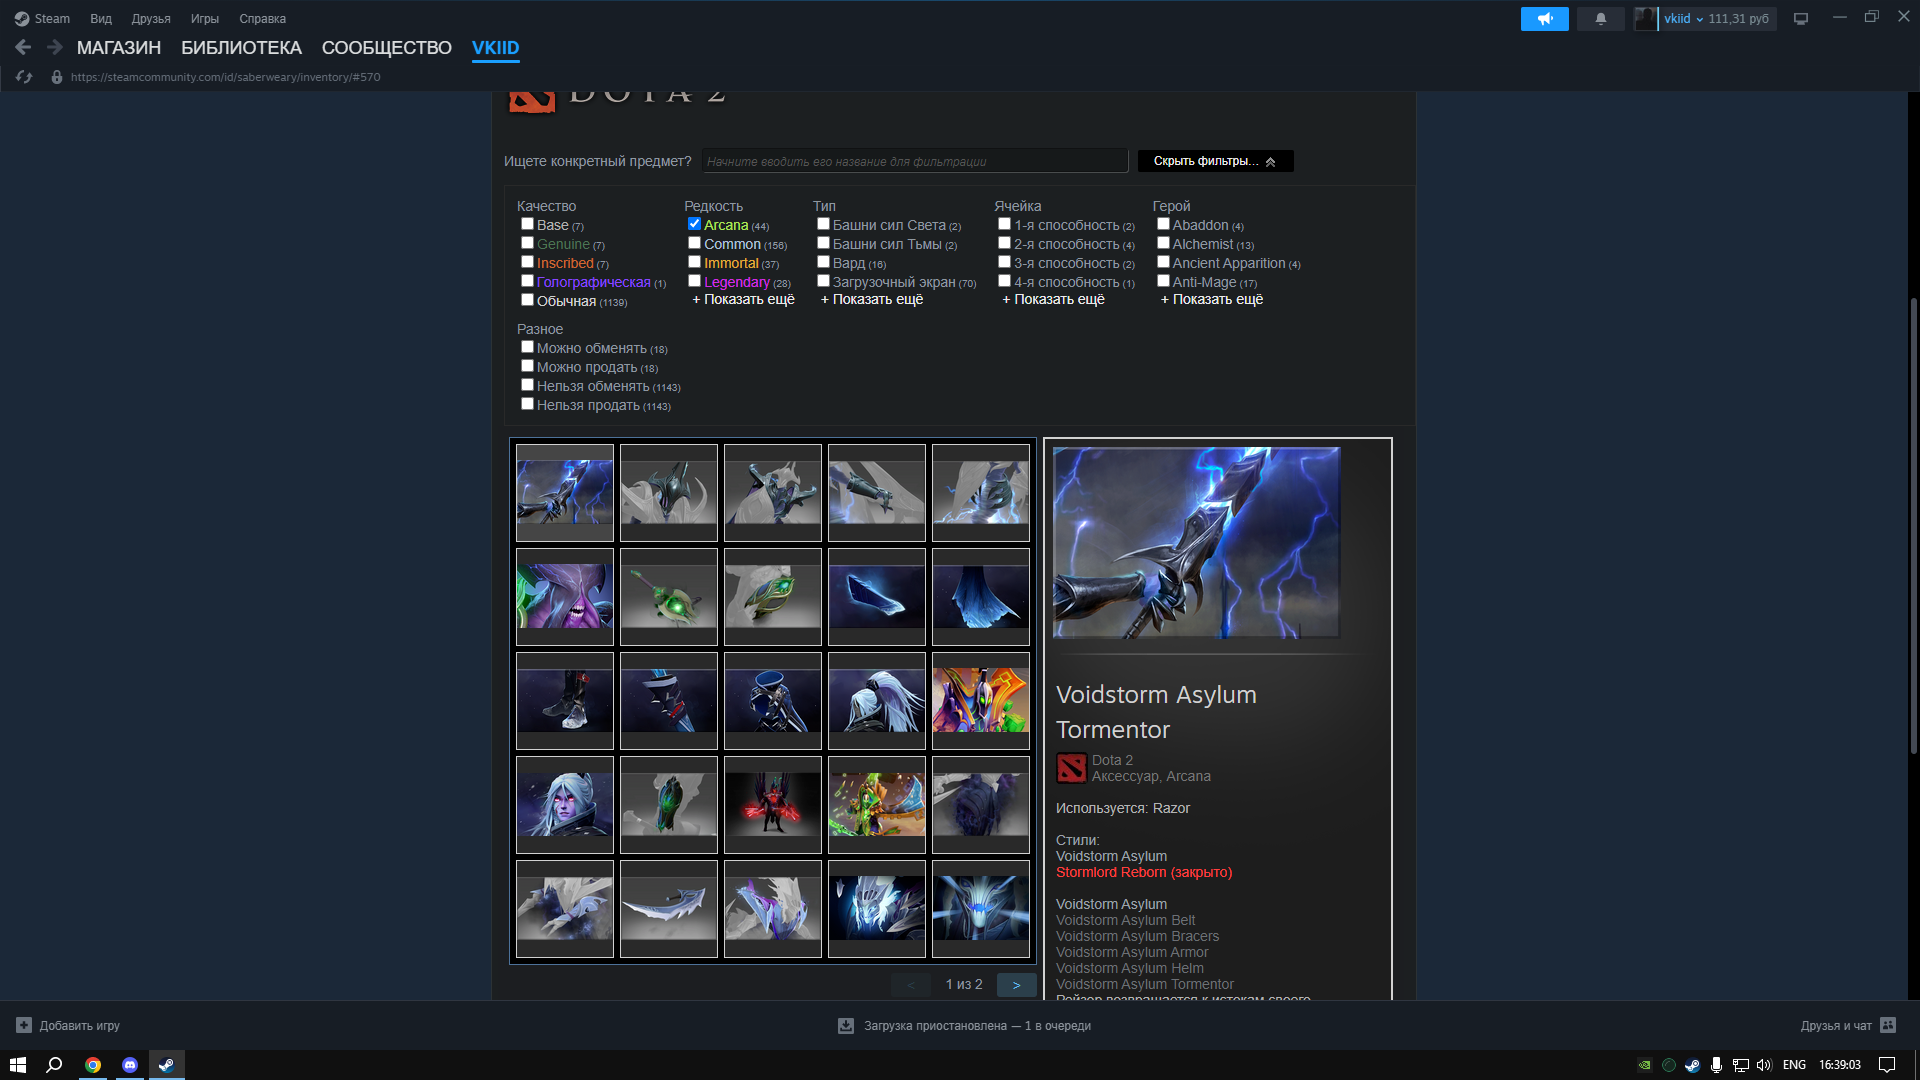Click the wallet balance 111,31 руб

tap(1738, 19)
